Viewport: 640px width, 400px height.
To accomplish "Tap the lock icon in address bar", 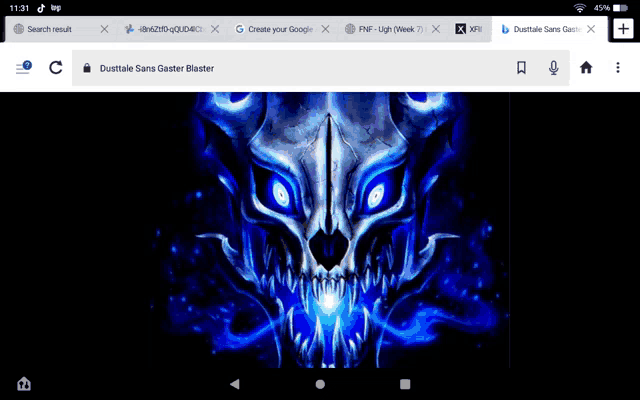I will (87, 68).
